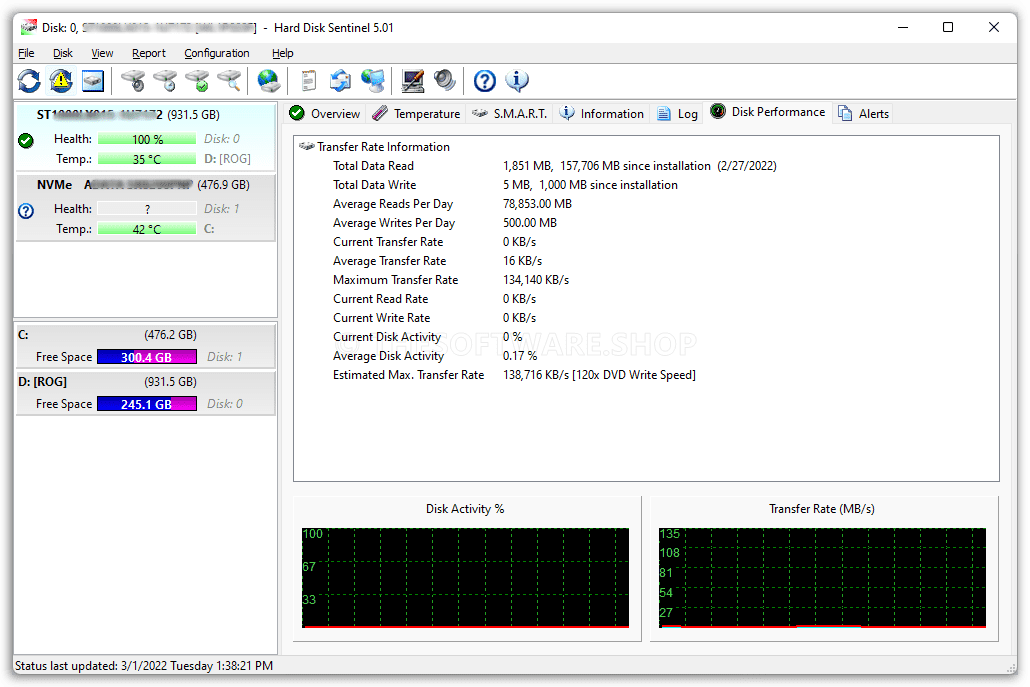The height and width of the screenshot is (687, 1030).
Task: Open the Report menu
Action: click(x=148, y=53)
